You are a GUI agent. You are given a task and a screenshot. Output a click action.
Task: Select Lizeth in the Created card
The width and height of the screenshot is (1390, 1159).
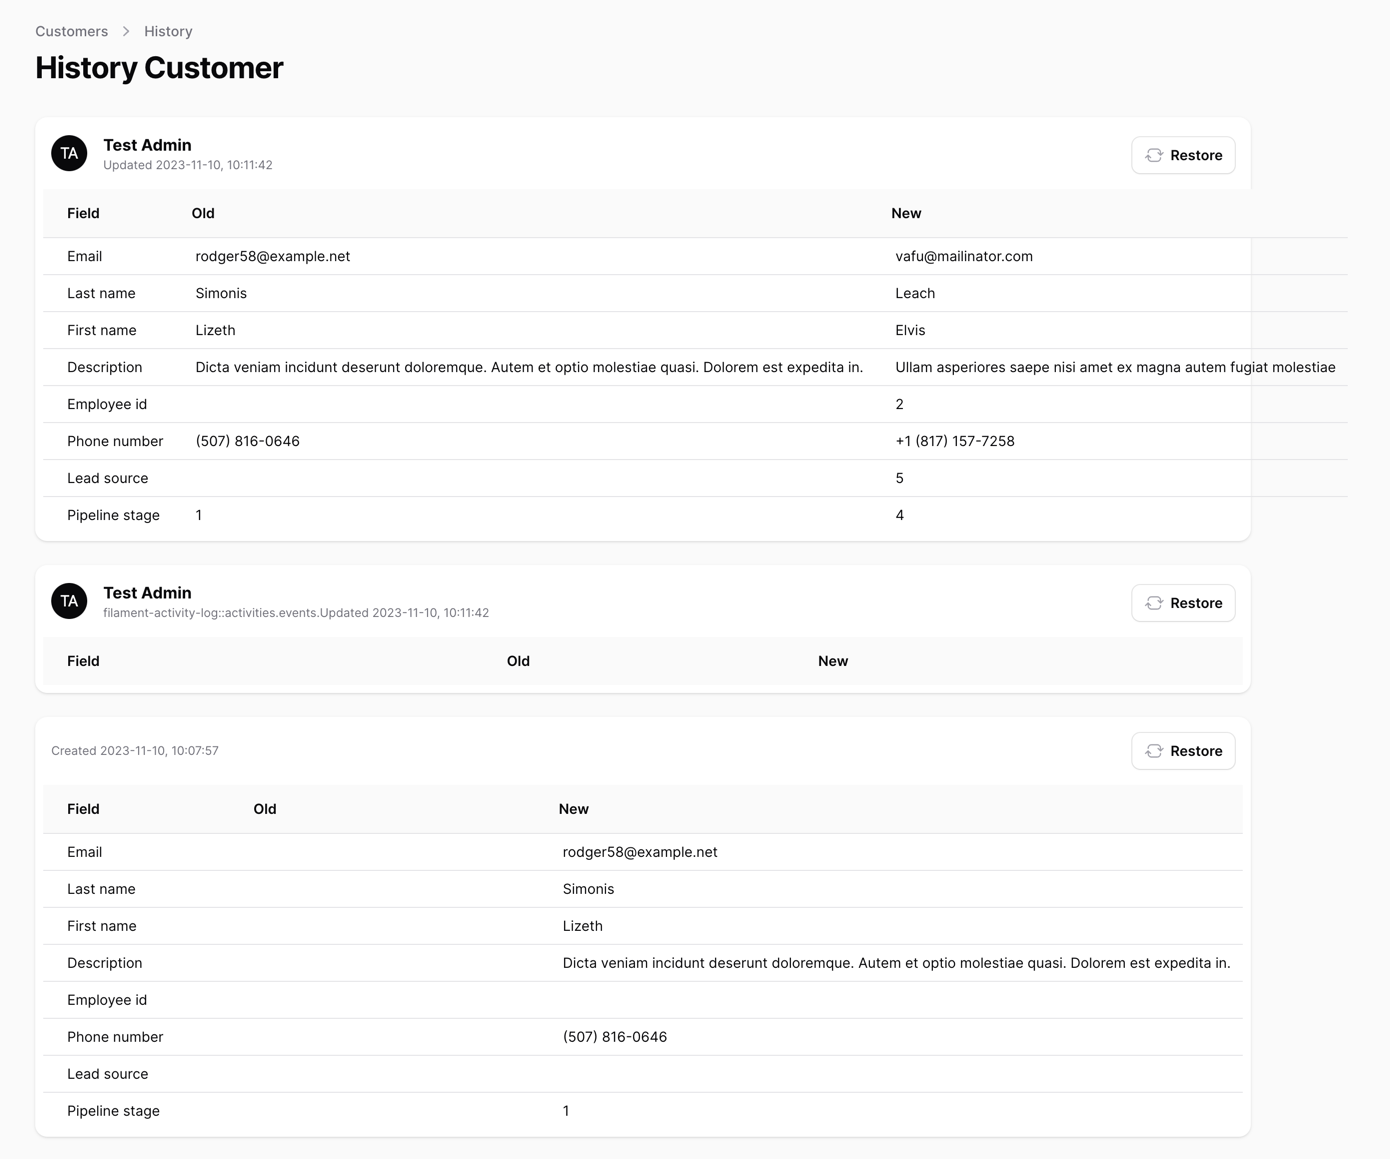pyautogui.click(x=582, y=926)
